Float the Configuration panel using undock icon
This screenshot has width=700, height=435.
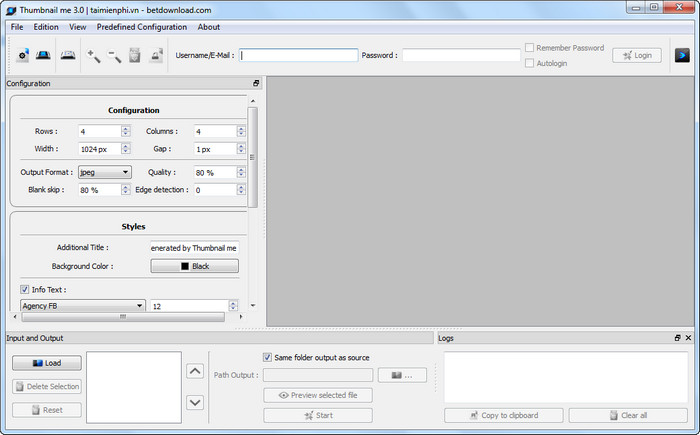click(x=256, y=83)
